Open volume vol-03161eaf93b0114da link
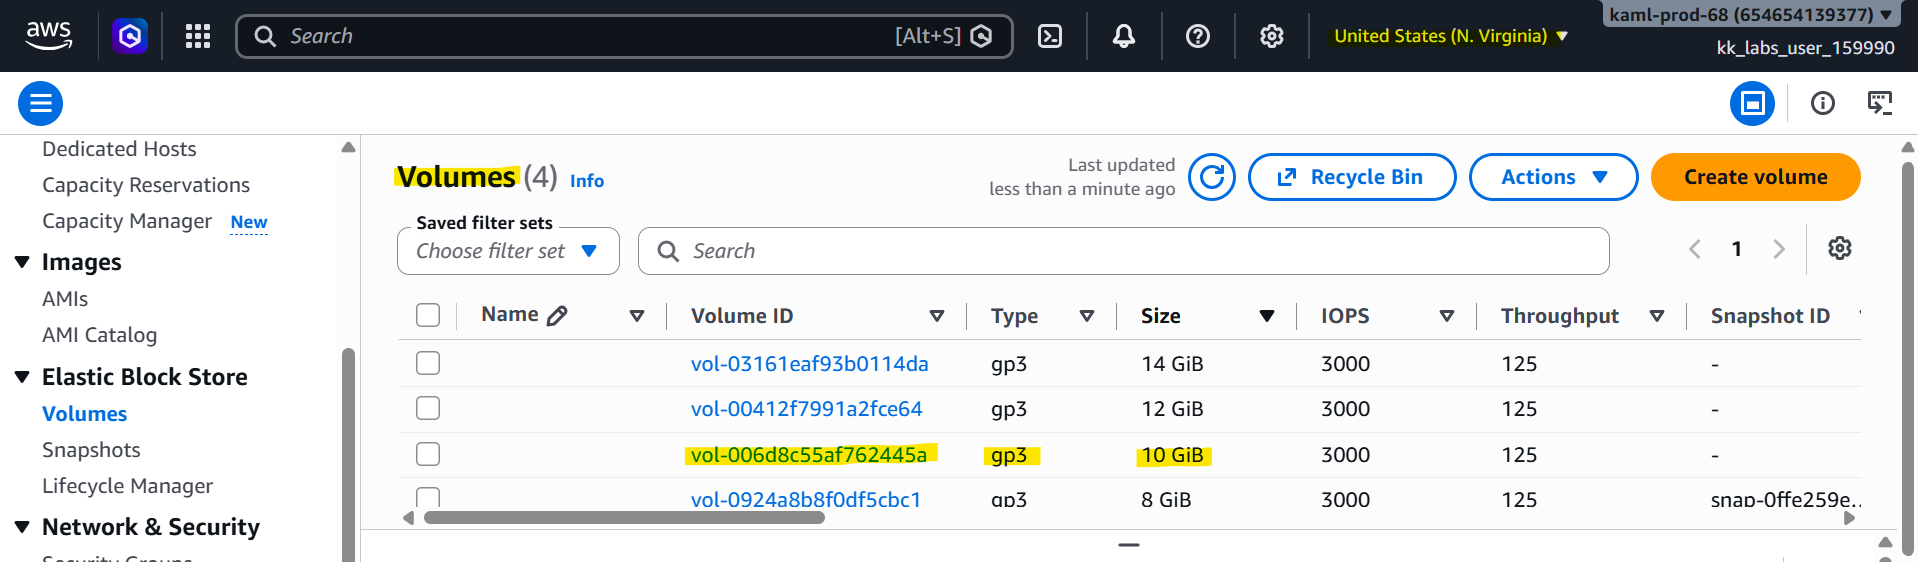The image size is (1918, 562). click(810, 364)
